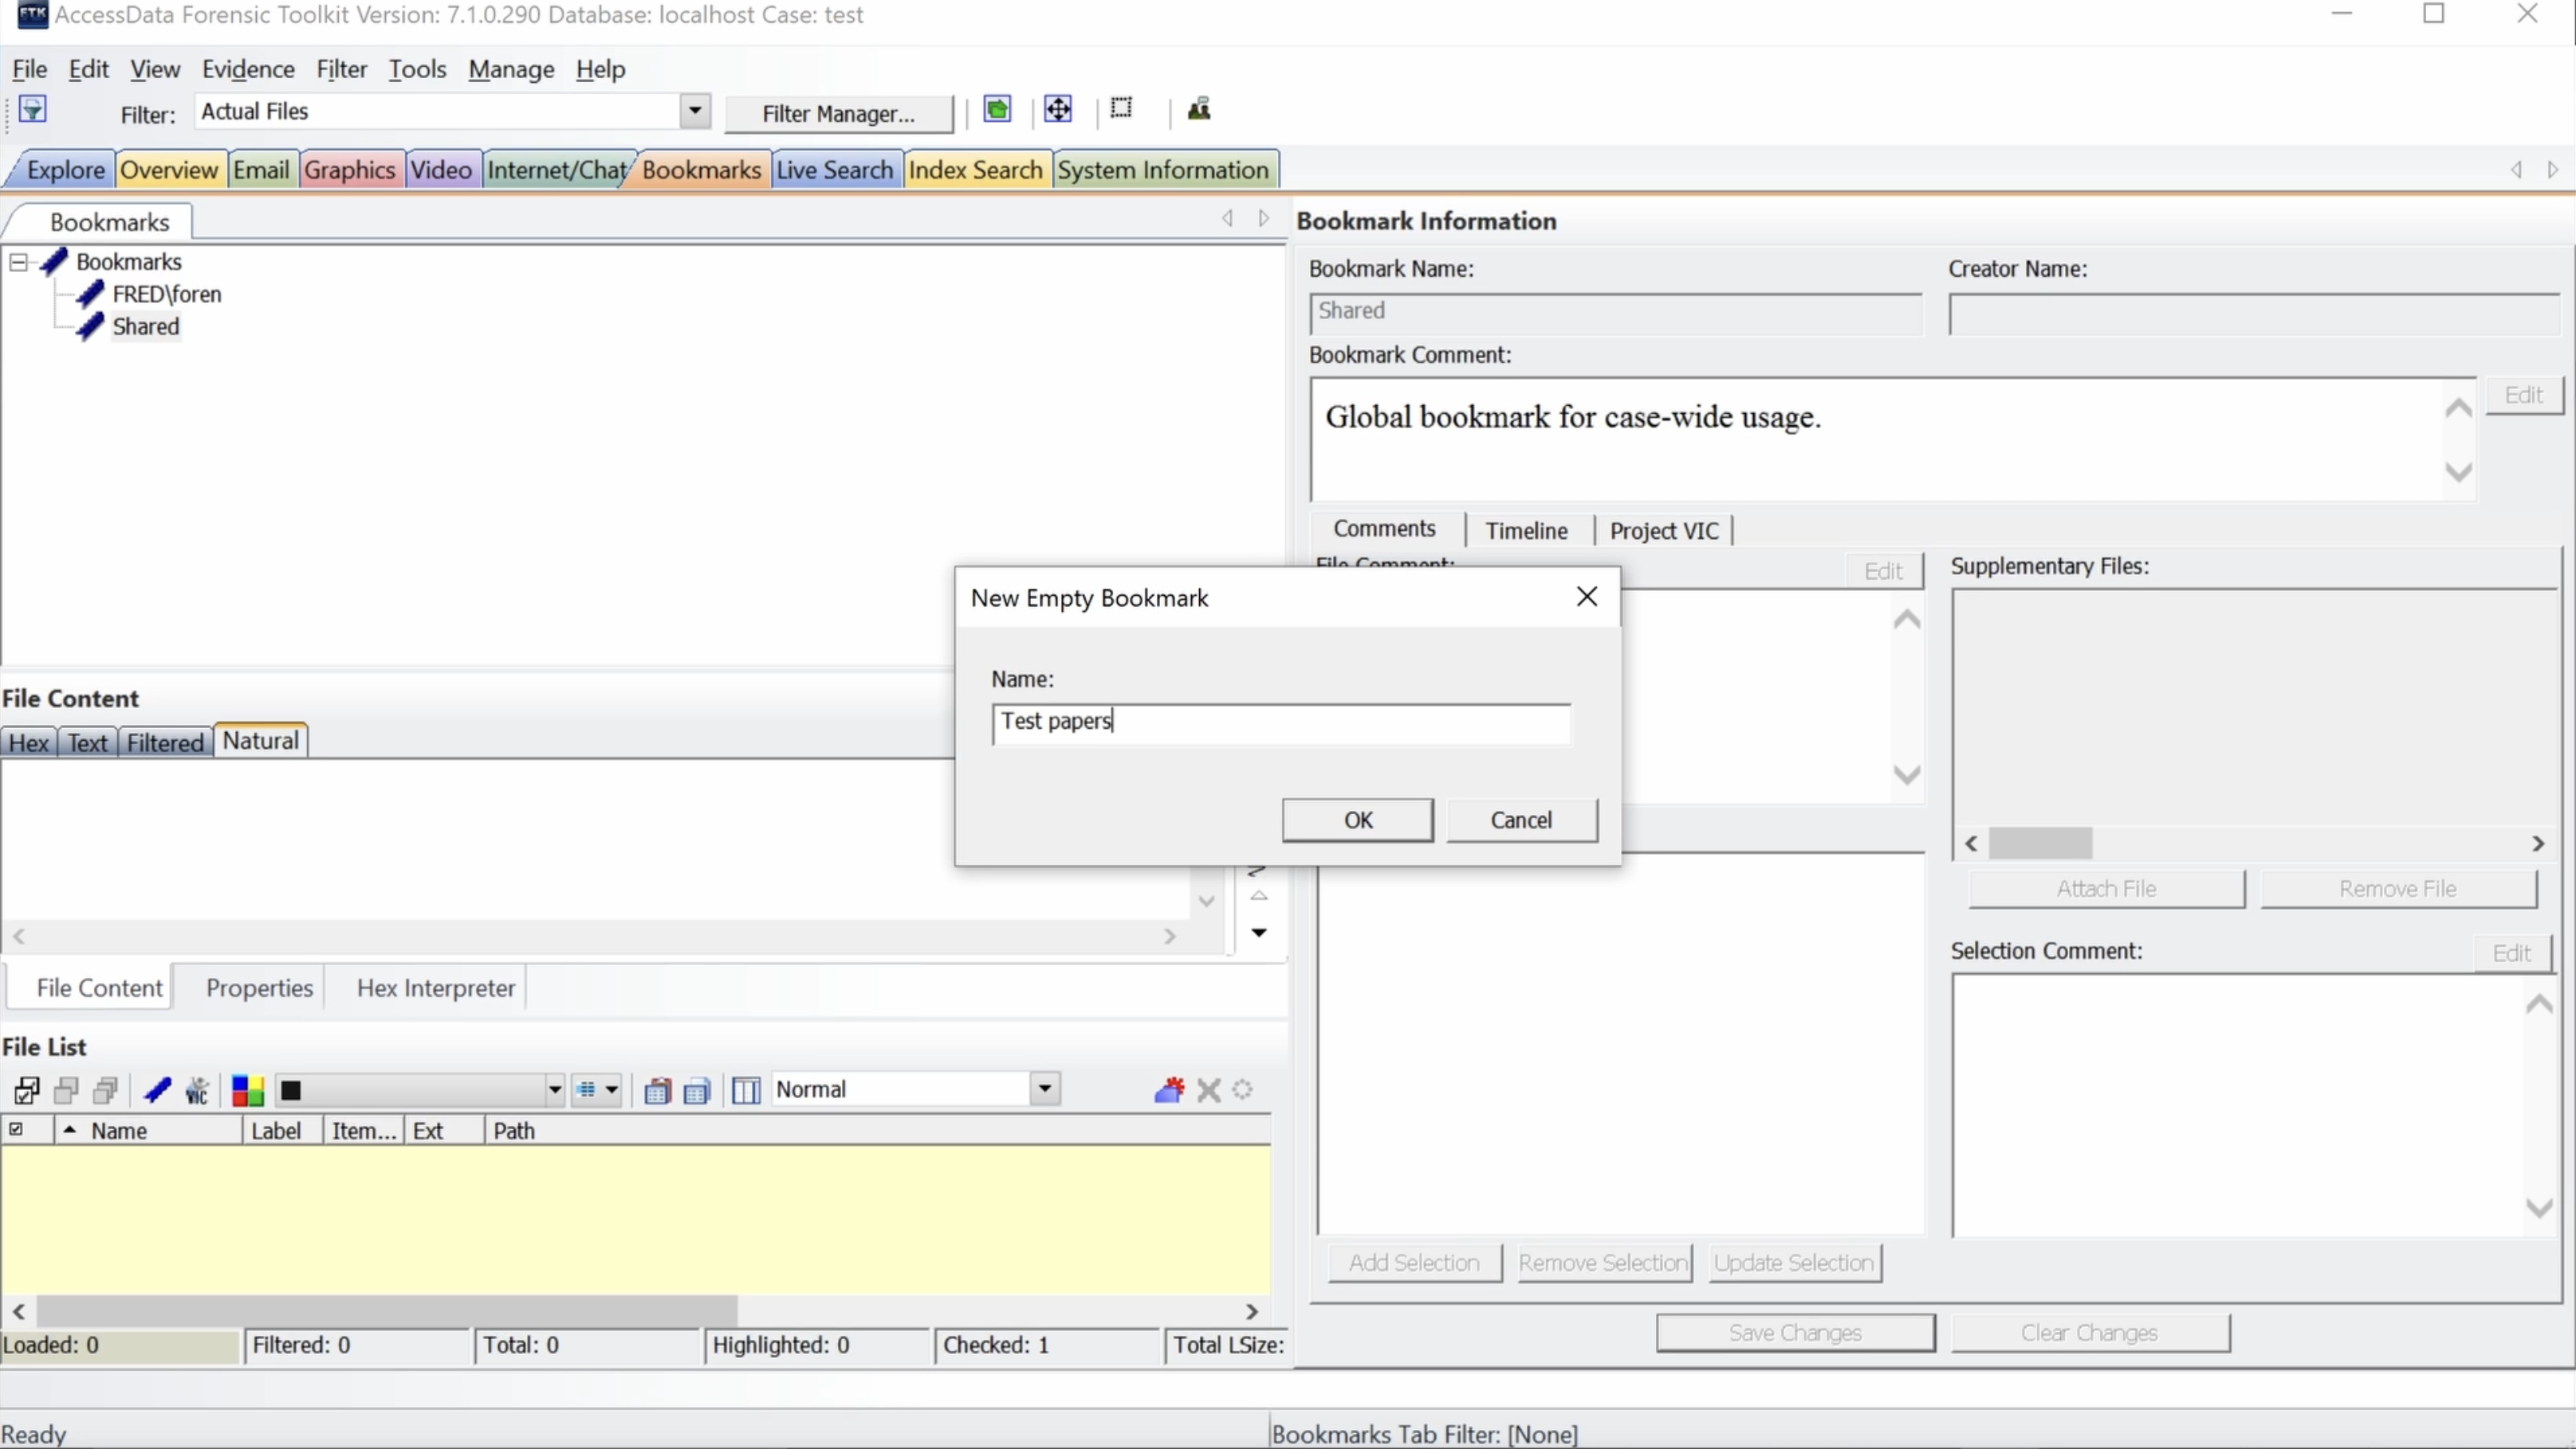Open the Properties tab below File Content

click(259, 988)
